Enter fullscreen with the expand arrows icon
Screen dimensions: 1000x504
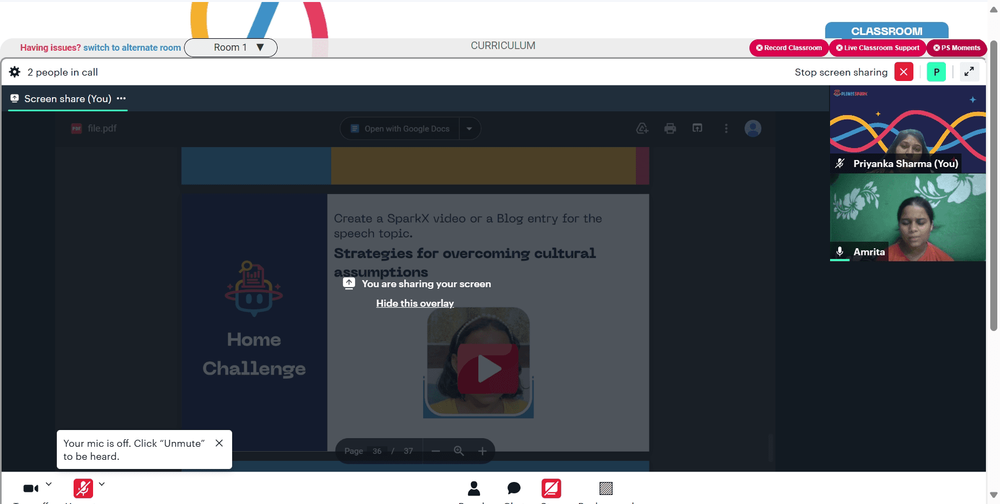coord(969,72)
